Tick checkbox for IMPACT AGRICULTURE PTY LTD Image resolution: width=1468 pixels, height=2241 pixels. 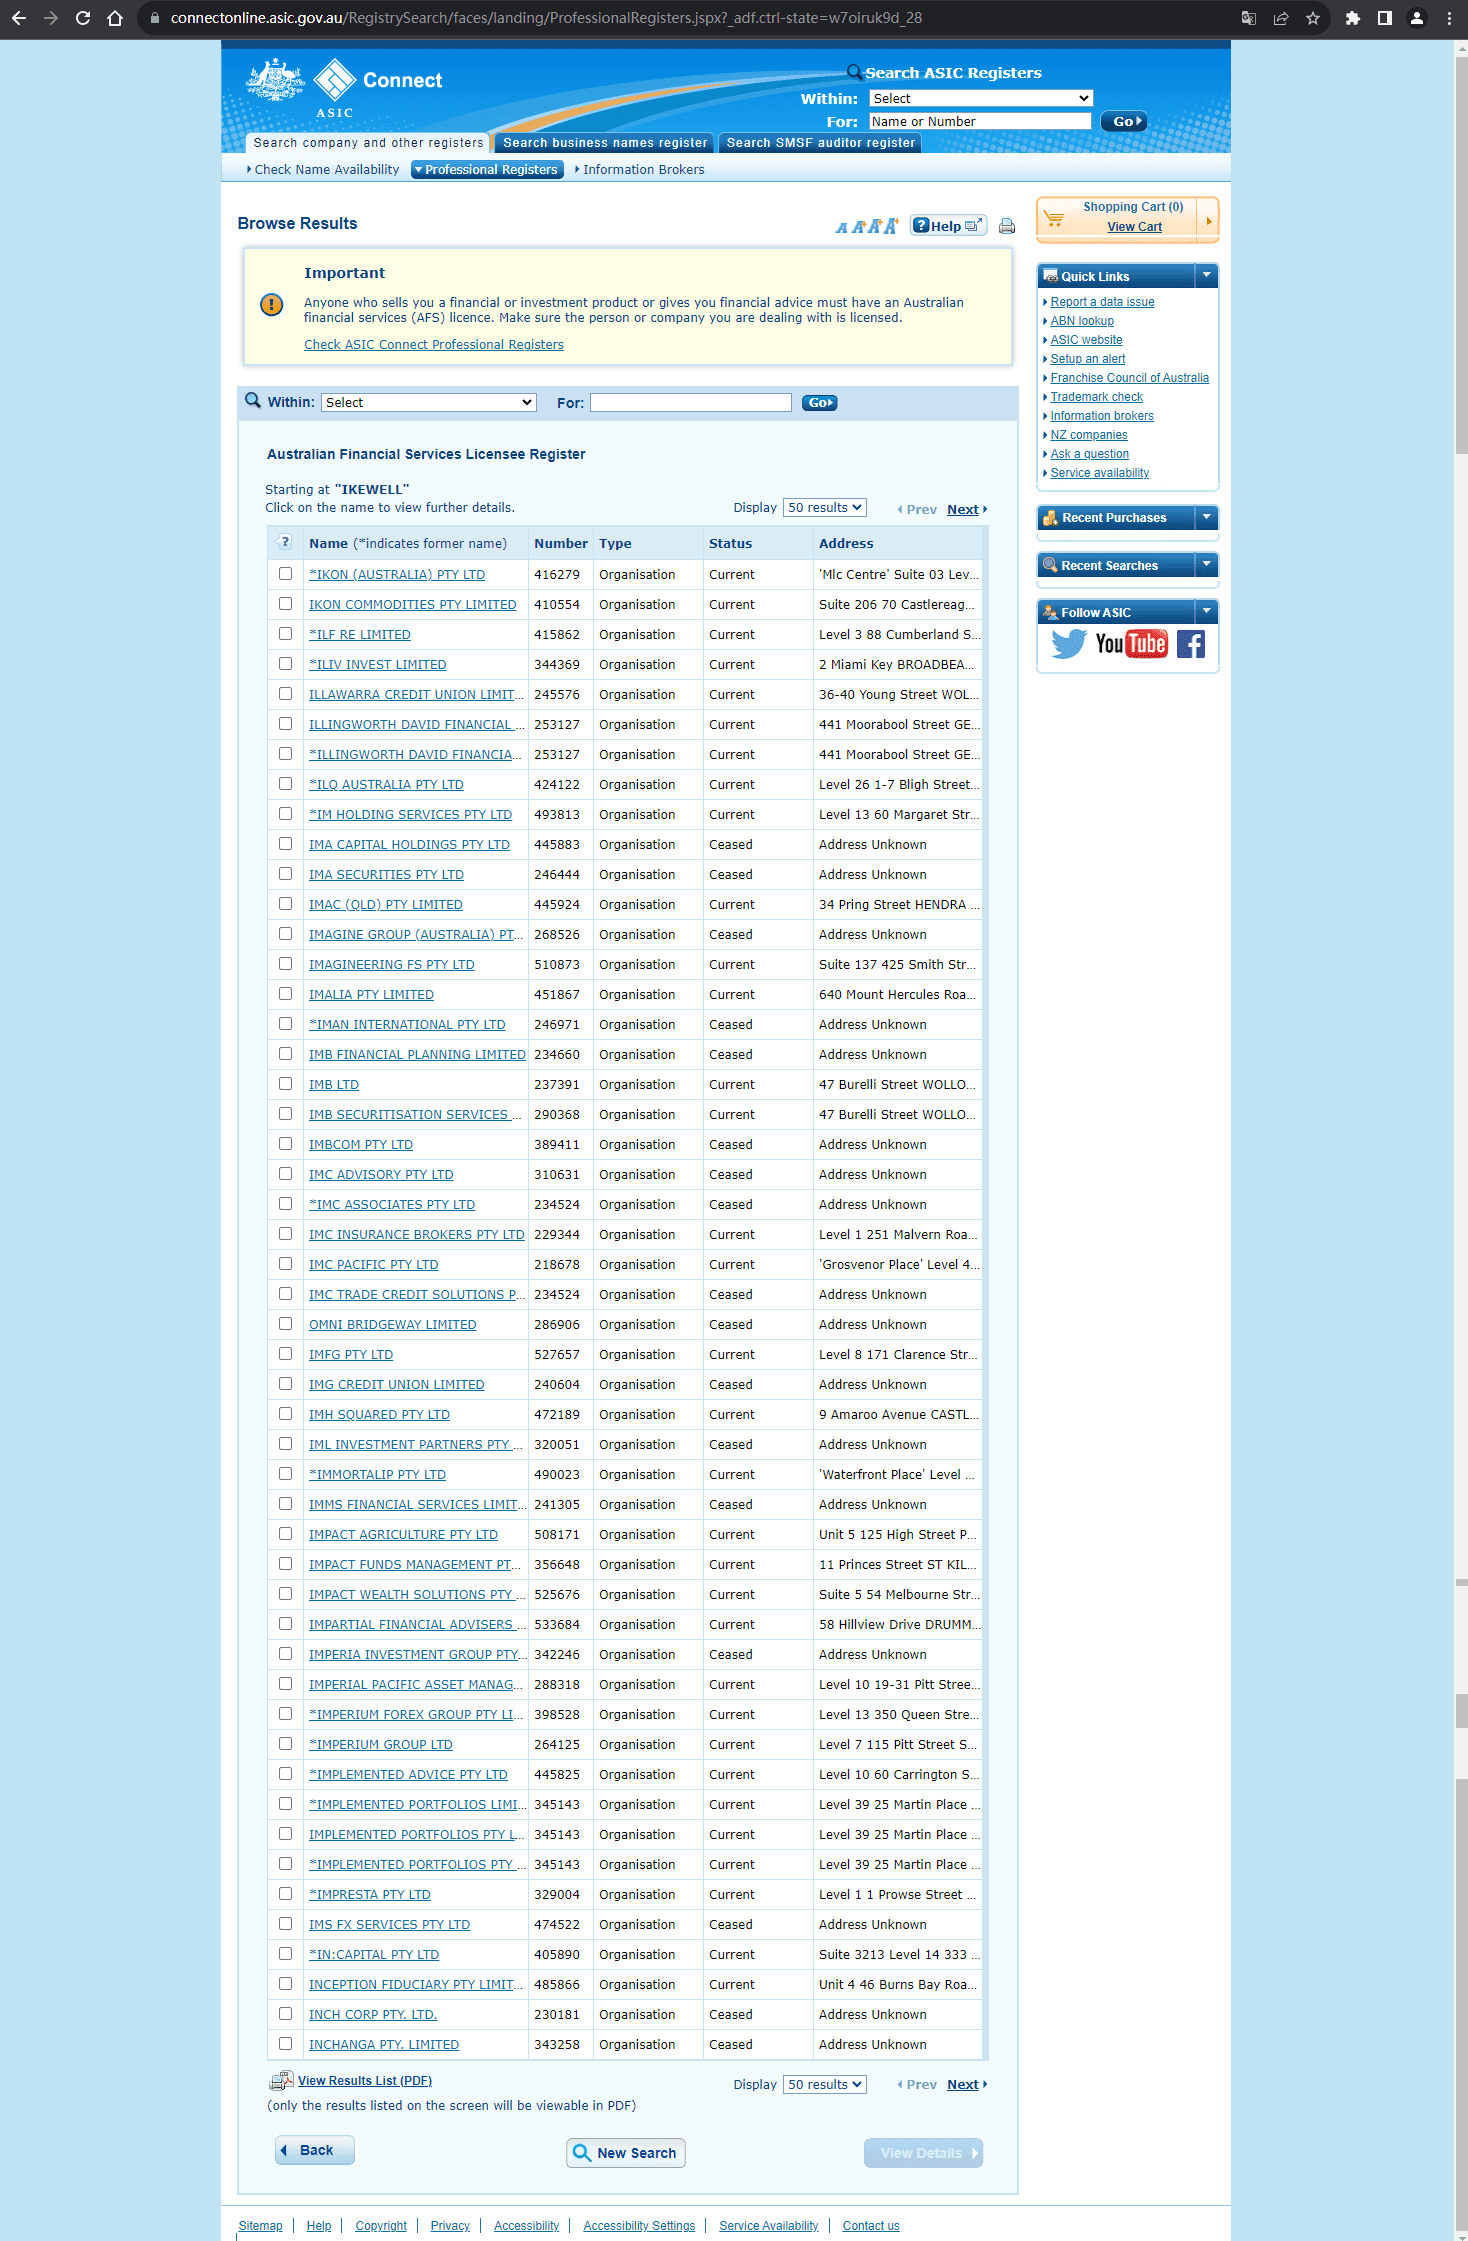(285, 1534)
